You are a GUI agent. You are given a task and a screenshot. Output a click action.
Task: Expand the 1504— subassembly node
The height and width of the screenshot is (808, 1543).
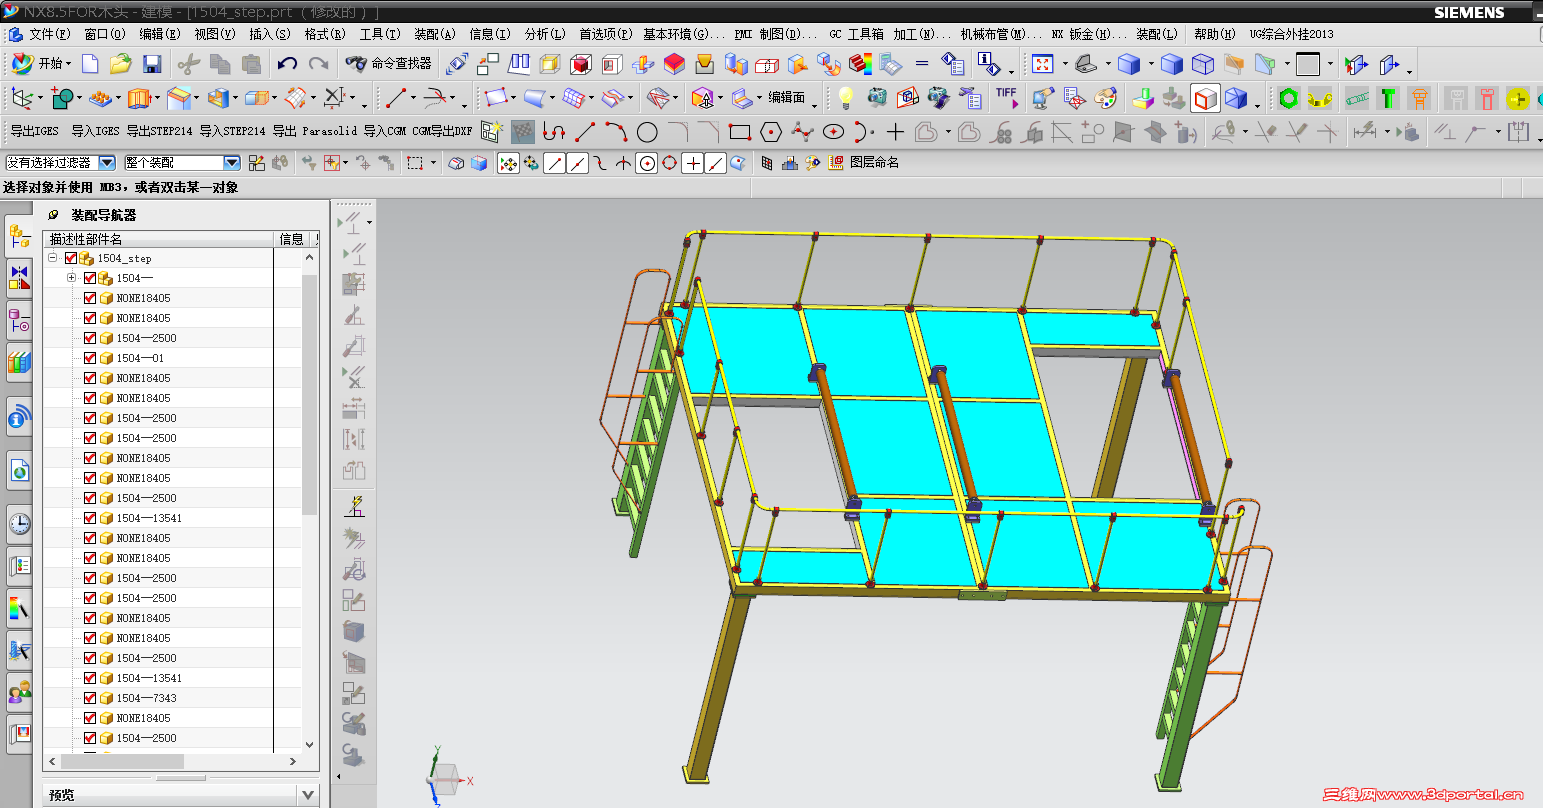tap(72, 278)
